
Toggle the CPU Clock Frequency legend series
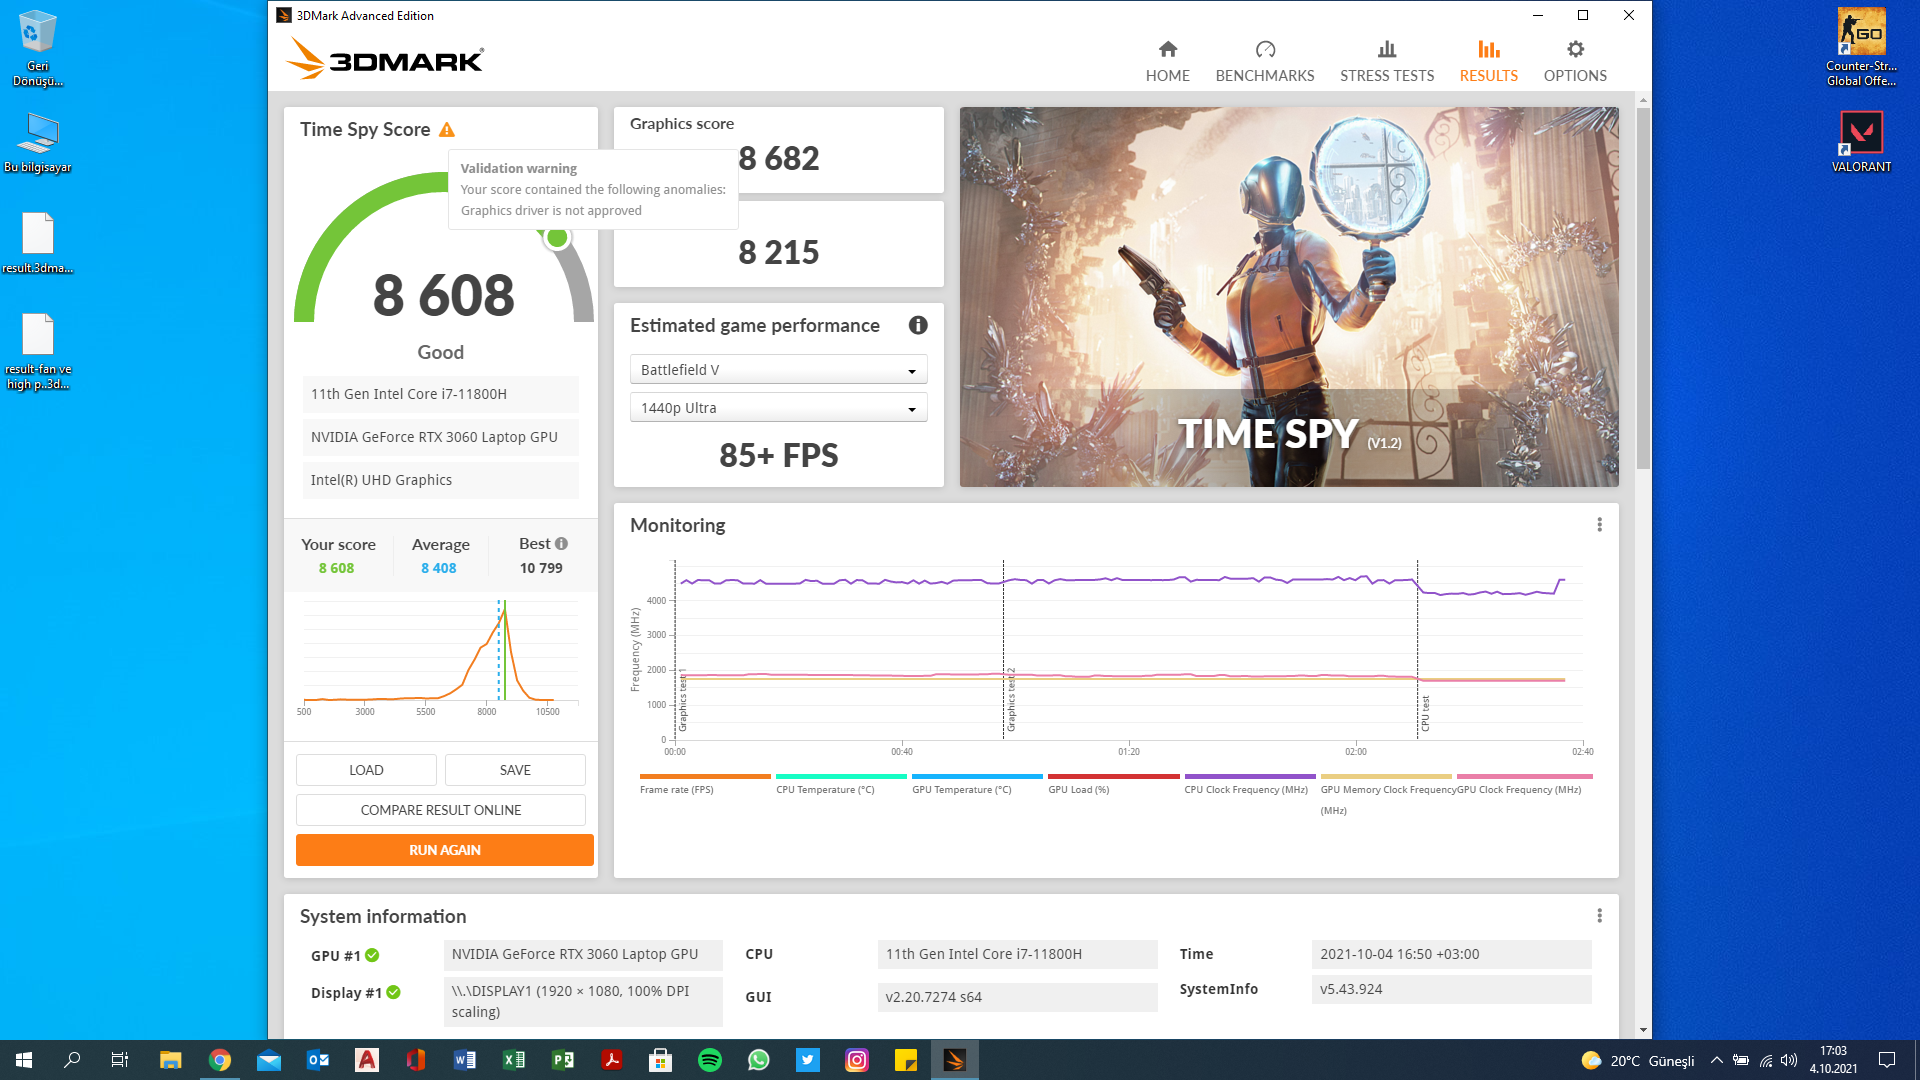coord(1245,789)
